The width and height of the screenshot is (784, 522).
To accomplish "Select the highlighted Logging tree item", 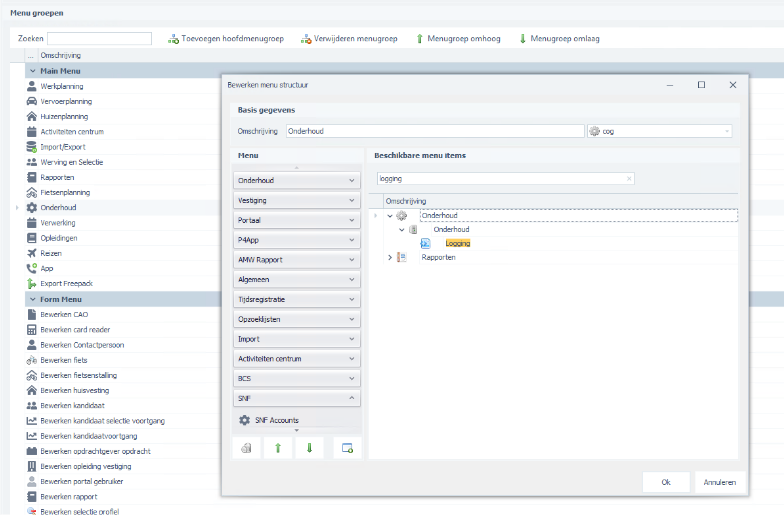I will [458, 244].
